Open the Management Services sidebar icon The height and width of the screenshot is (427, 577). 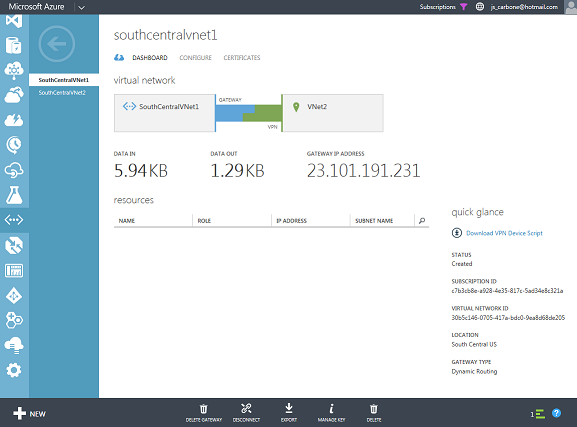tap(14, 271)
